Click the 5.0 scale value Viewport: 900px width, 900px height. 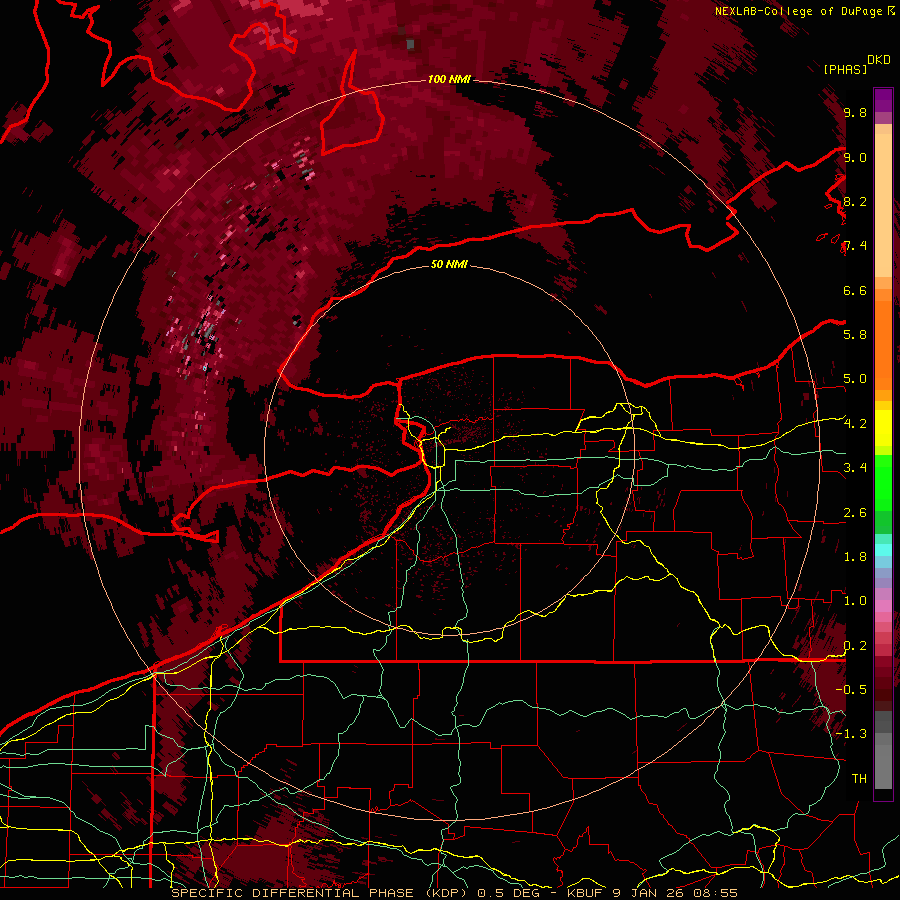[x=855, y=379]
